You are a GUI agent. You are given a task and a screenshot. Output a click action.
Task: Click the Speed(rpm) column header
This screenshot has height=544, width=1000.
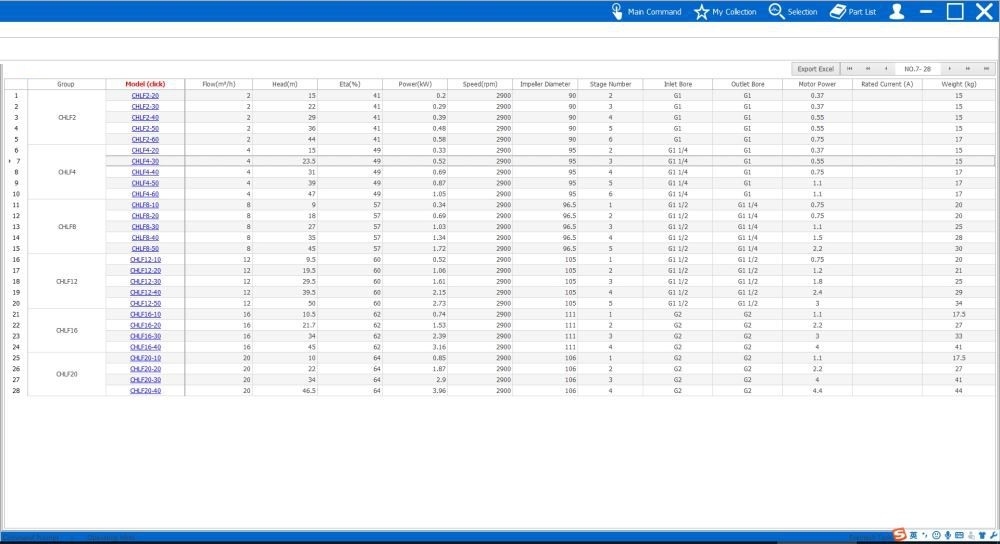tap(480, 84)
